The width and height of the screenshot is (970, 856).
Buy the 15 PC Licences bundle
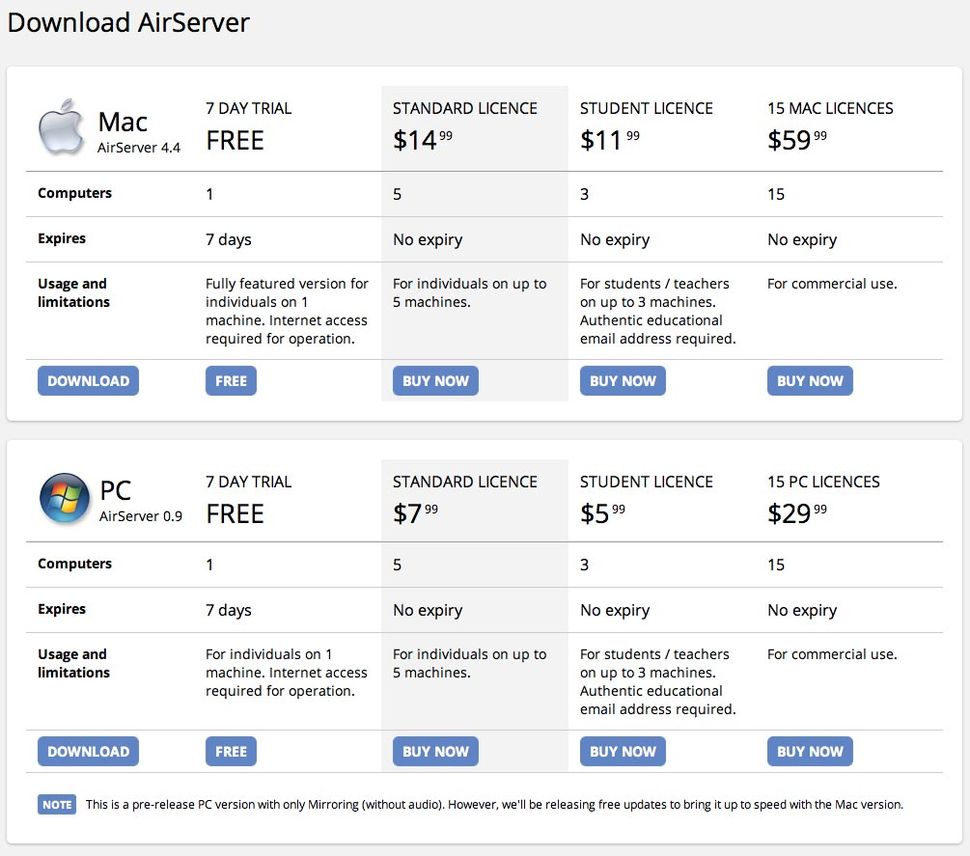tap(810, 751)
